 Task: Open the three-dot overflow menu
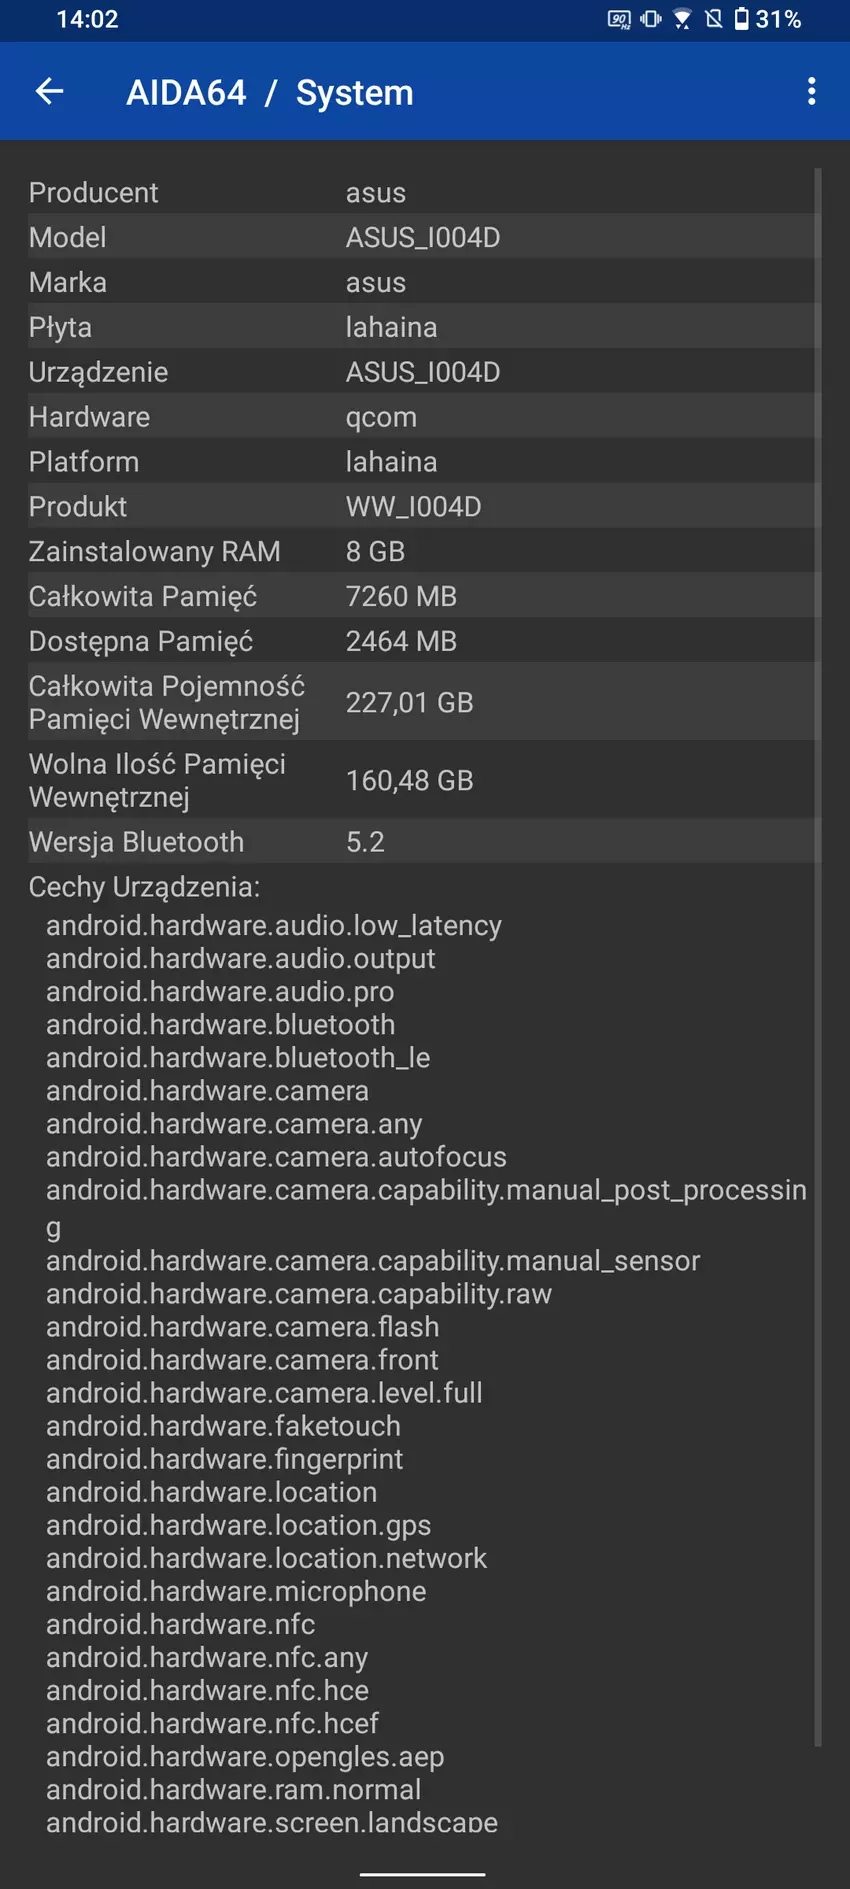pyautogui.click(x=811, y=92)
